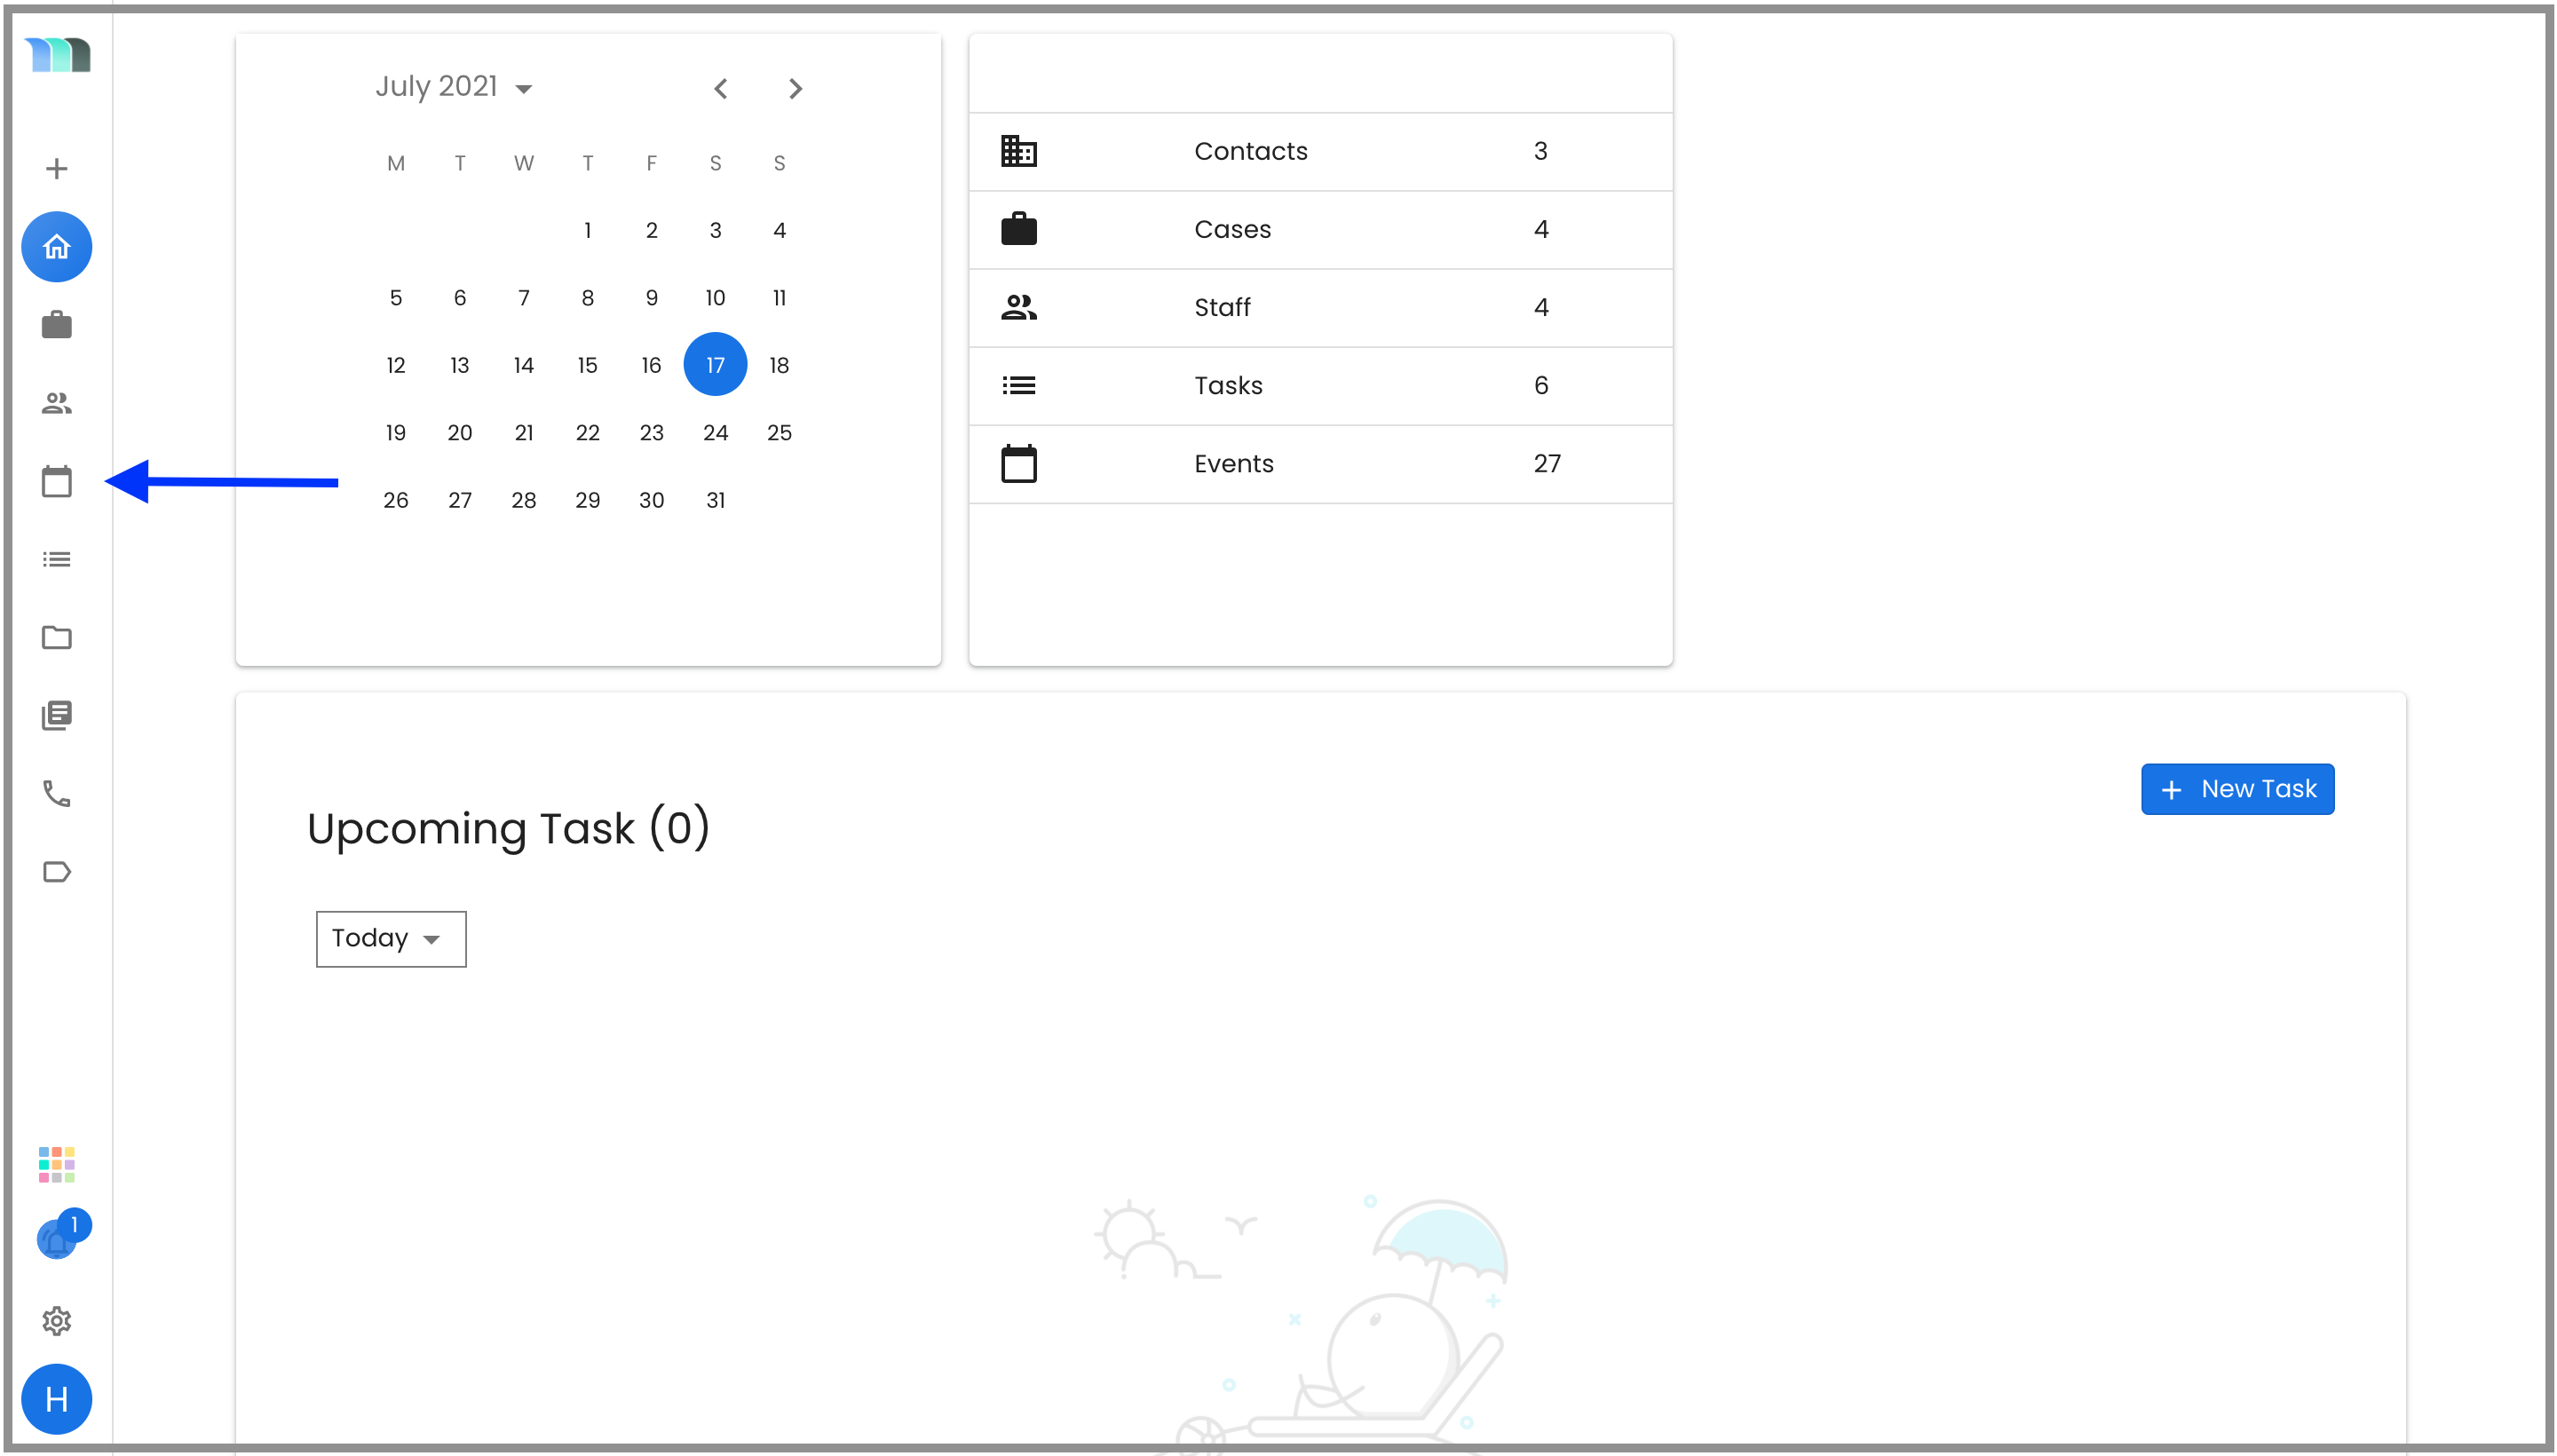Screen dimensions: 2557x1456
Task: Click the add new item plus button
Action: [56, 169]
